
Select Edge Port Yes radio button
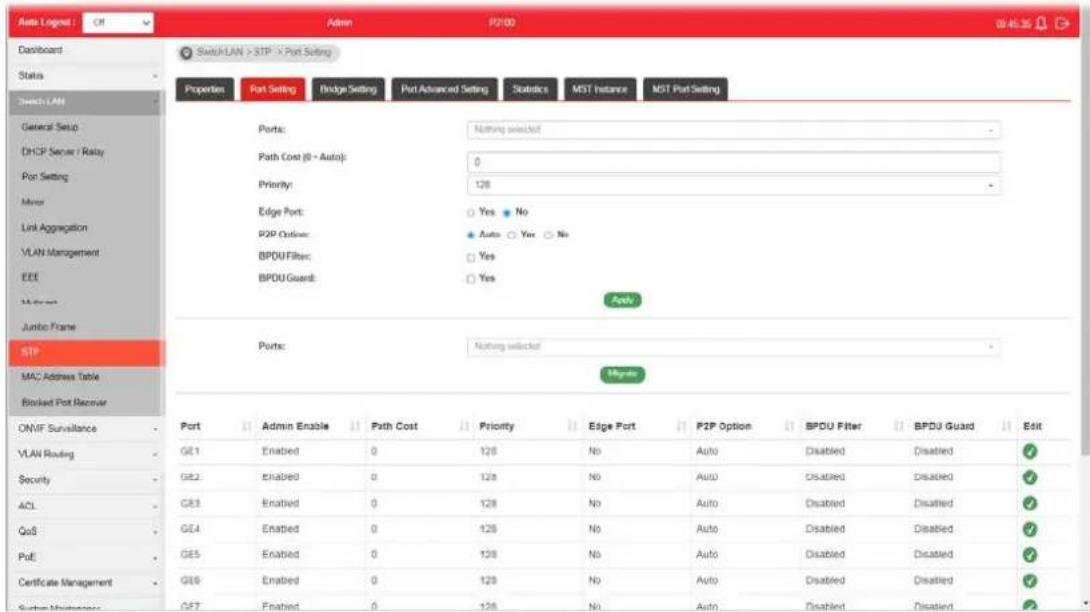471,213
